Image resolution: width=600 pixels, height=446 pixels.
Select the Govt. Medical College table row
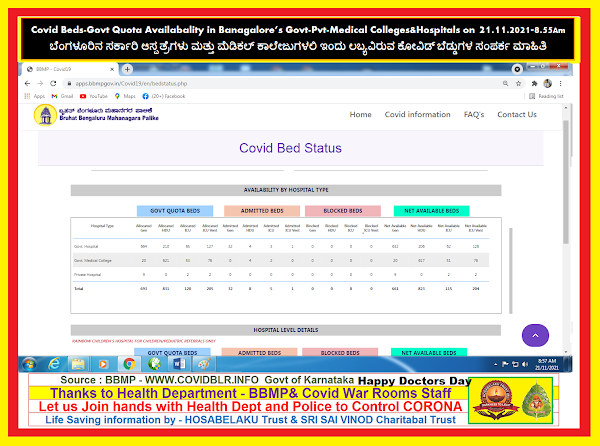tap(281, 260)
